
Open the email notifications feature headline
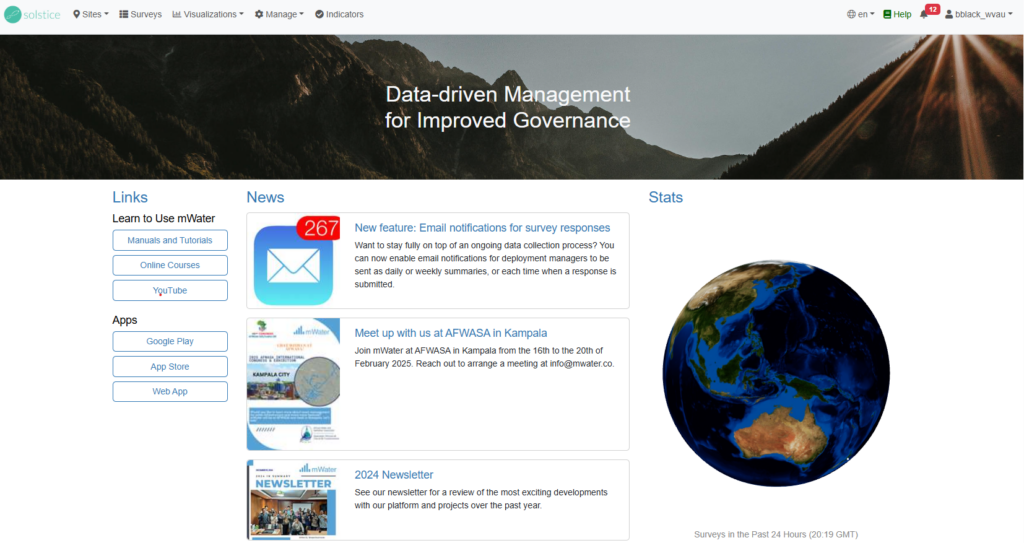[x=482, y=227]
